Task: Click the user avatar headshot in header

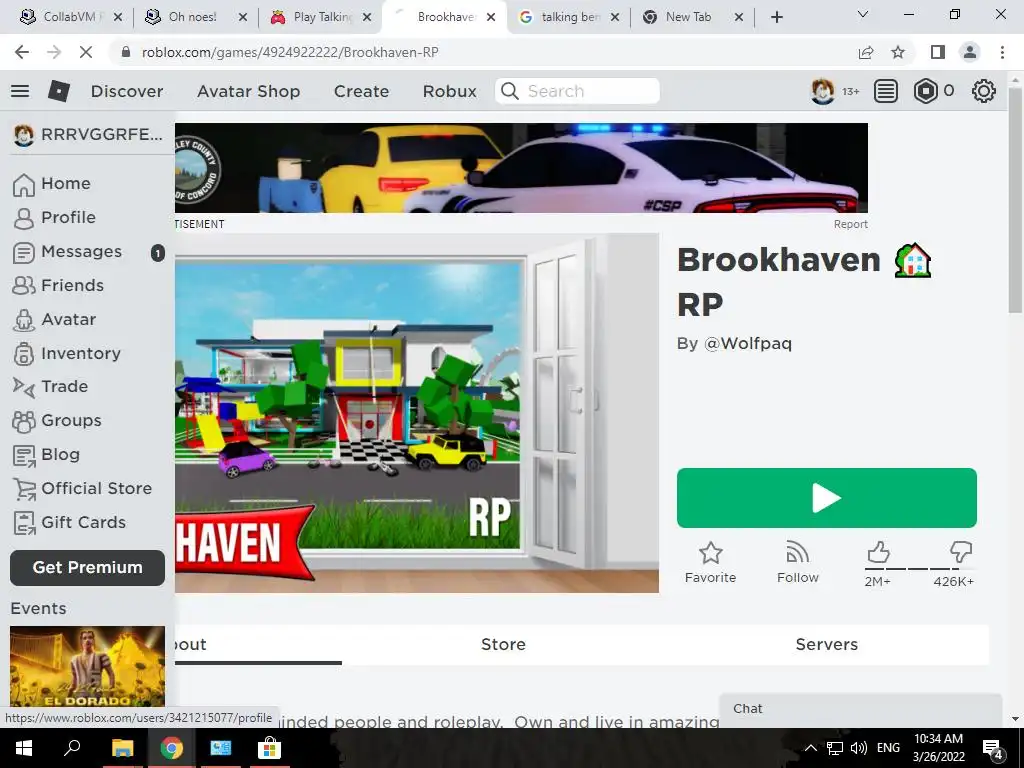Action: [822, 91]
